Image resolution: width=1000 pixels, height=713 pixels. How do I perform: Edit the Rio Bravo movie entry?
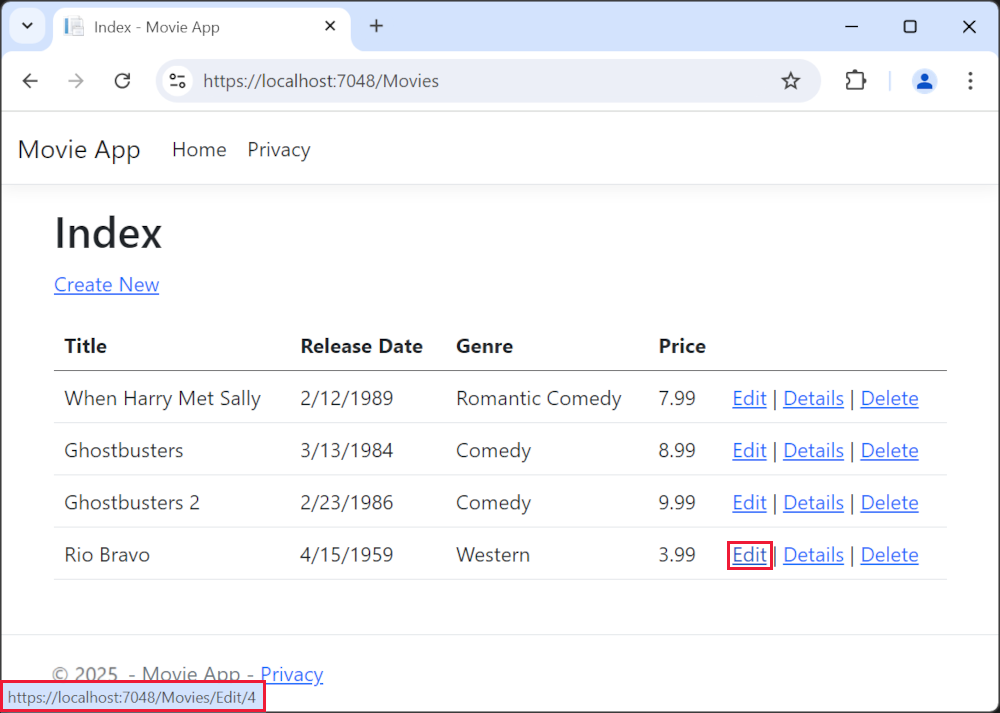(x=749, y=555)
